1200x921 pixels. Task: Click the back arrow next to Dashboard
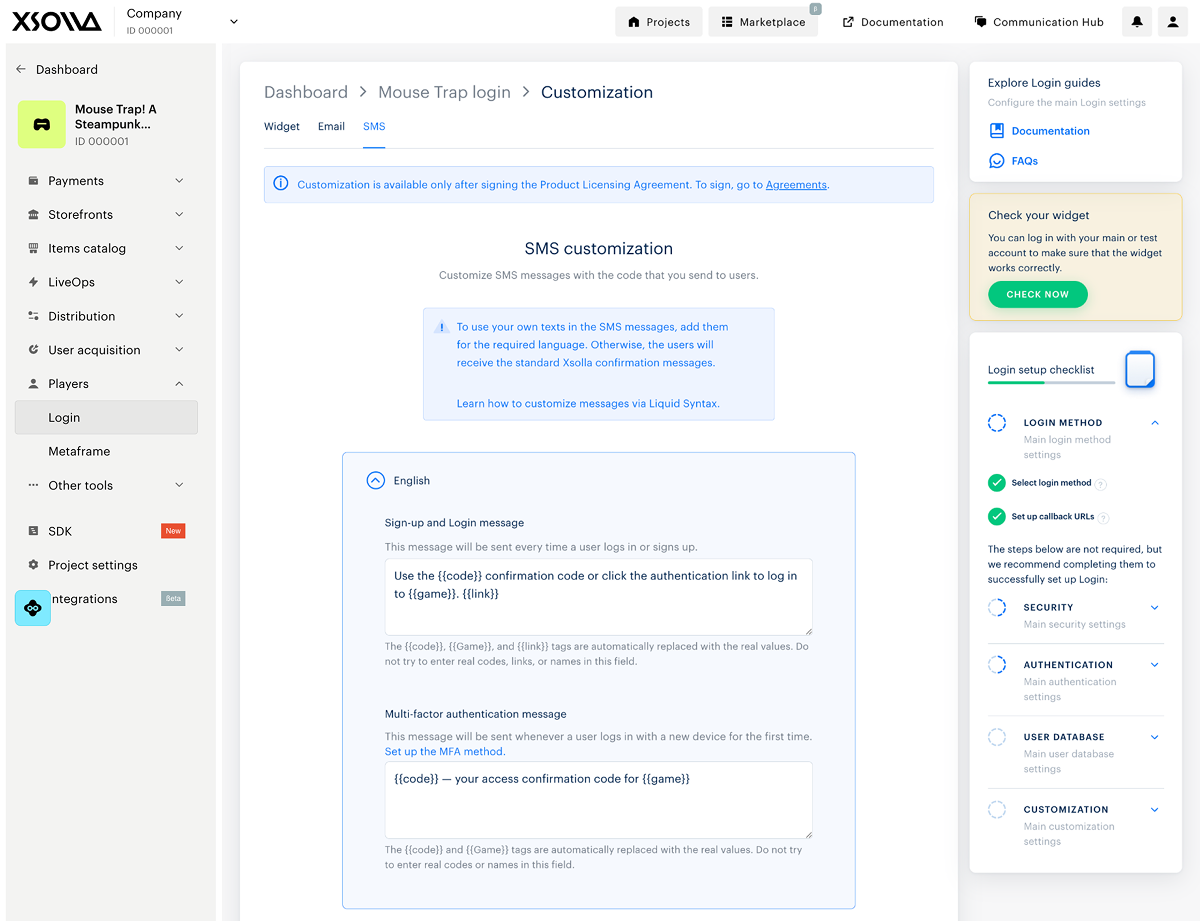(21, 70)
